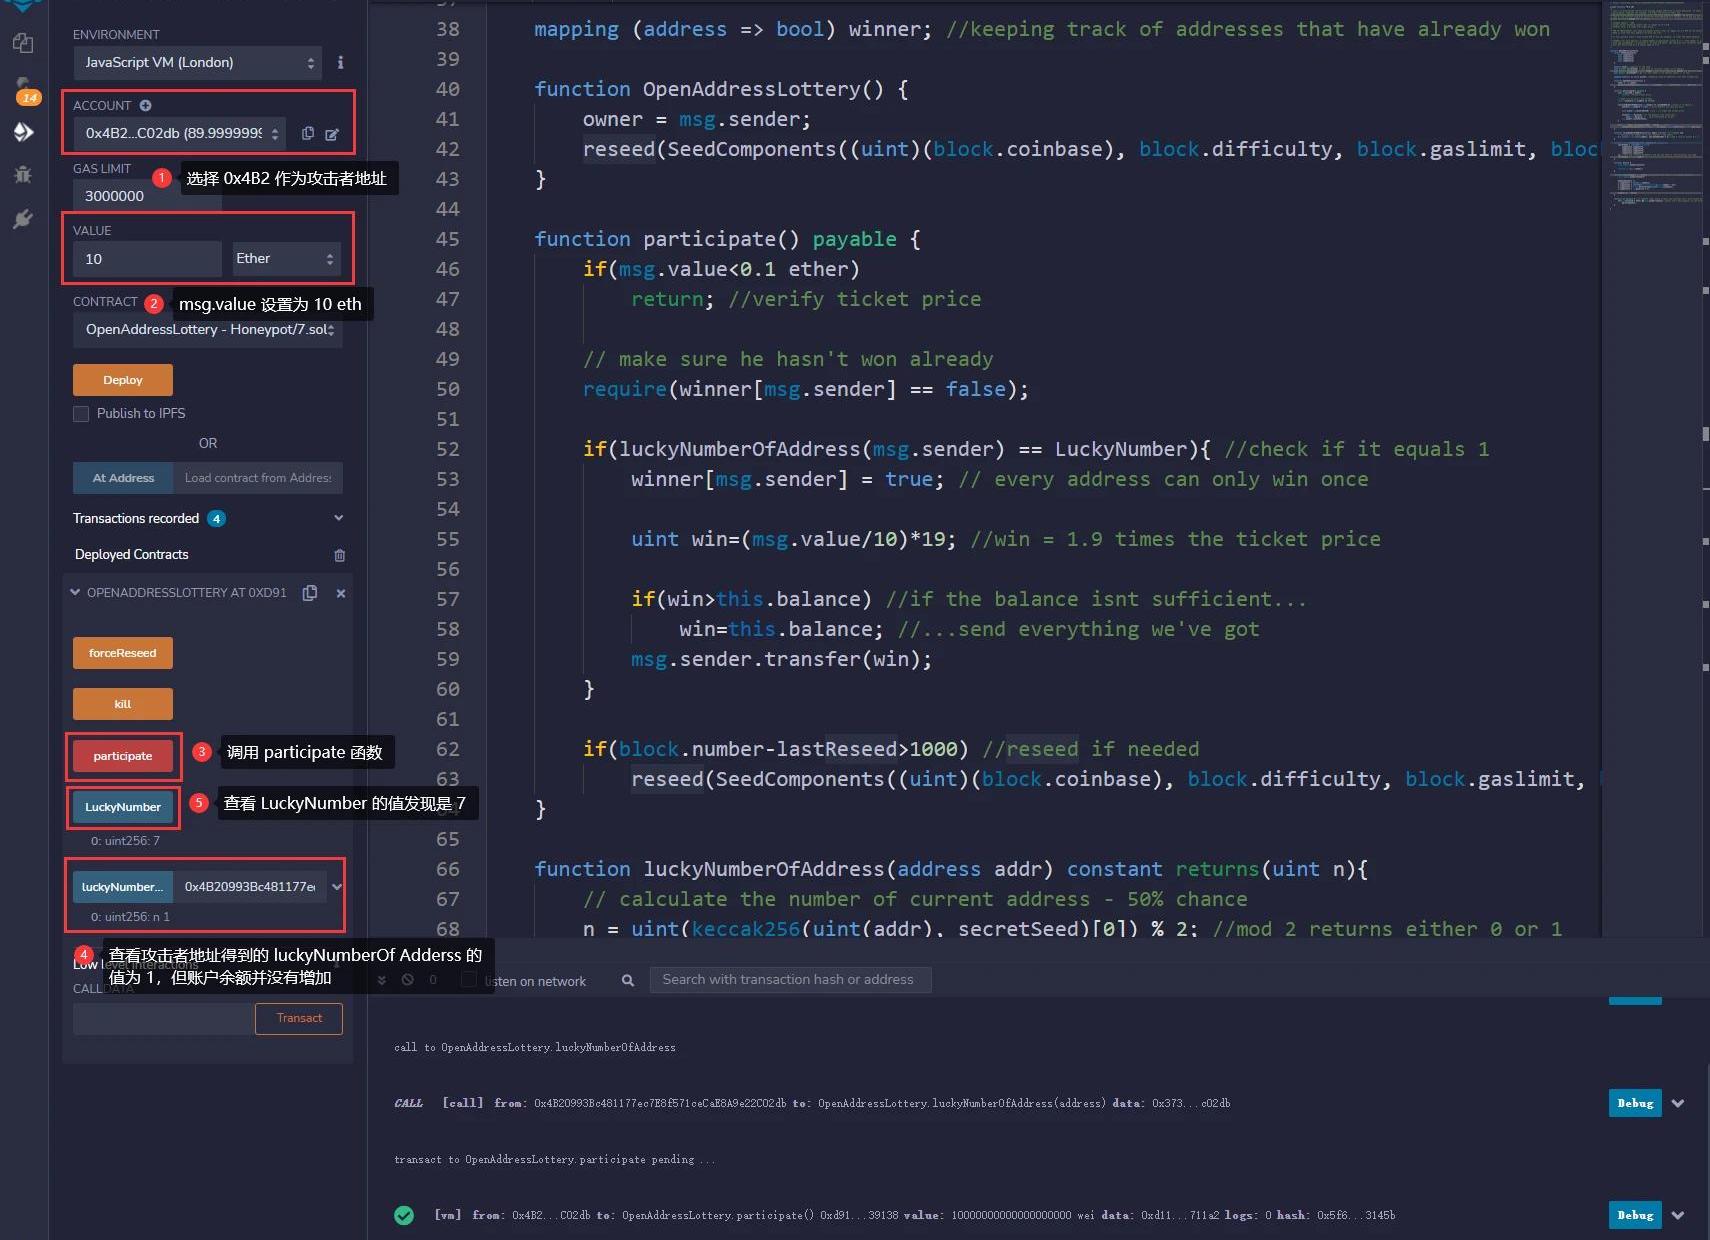1710x1240 pixels.
Task: Open the Debugger bug icon in sidebar
Action: click(x=23, y=175)
